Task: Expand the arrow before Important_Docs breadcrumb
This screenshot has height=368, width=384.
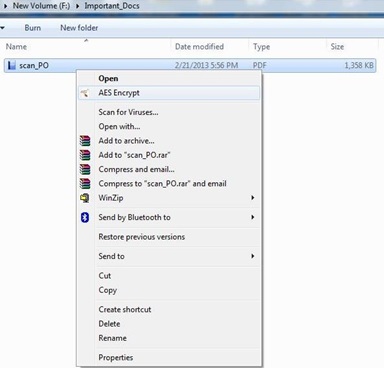Action: pos(77,6)
